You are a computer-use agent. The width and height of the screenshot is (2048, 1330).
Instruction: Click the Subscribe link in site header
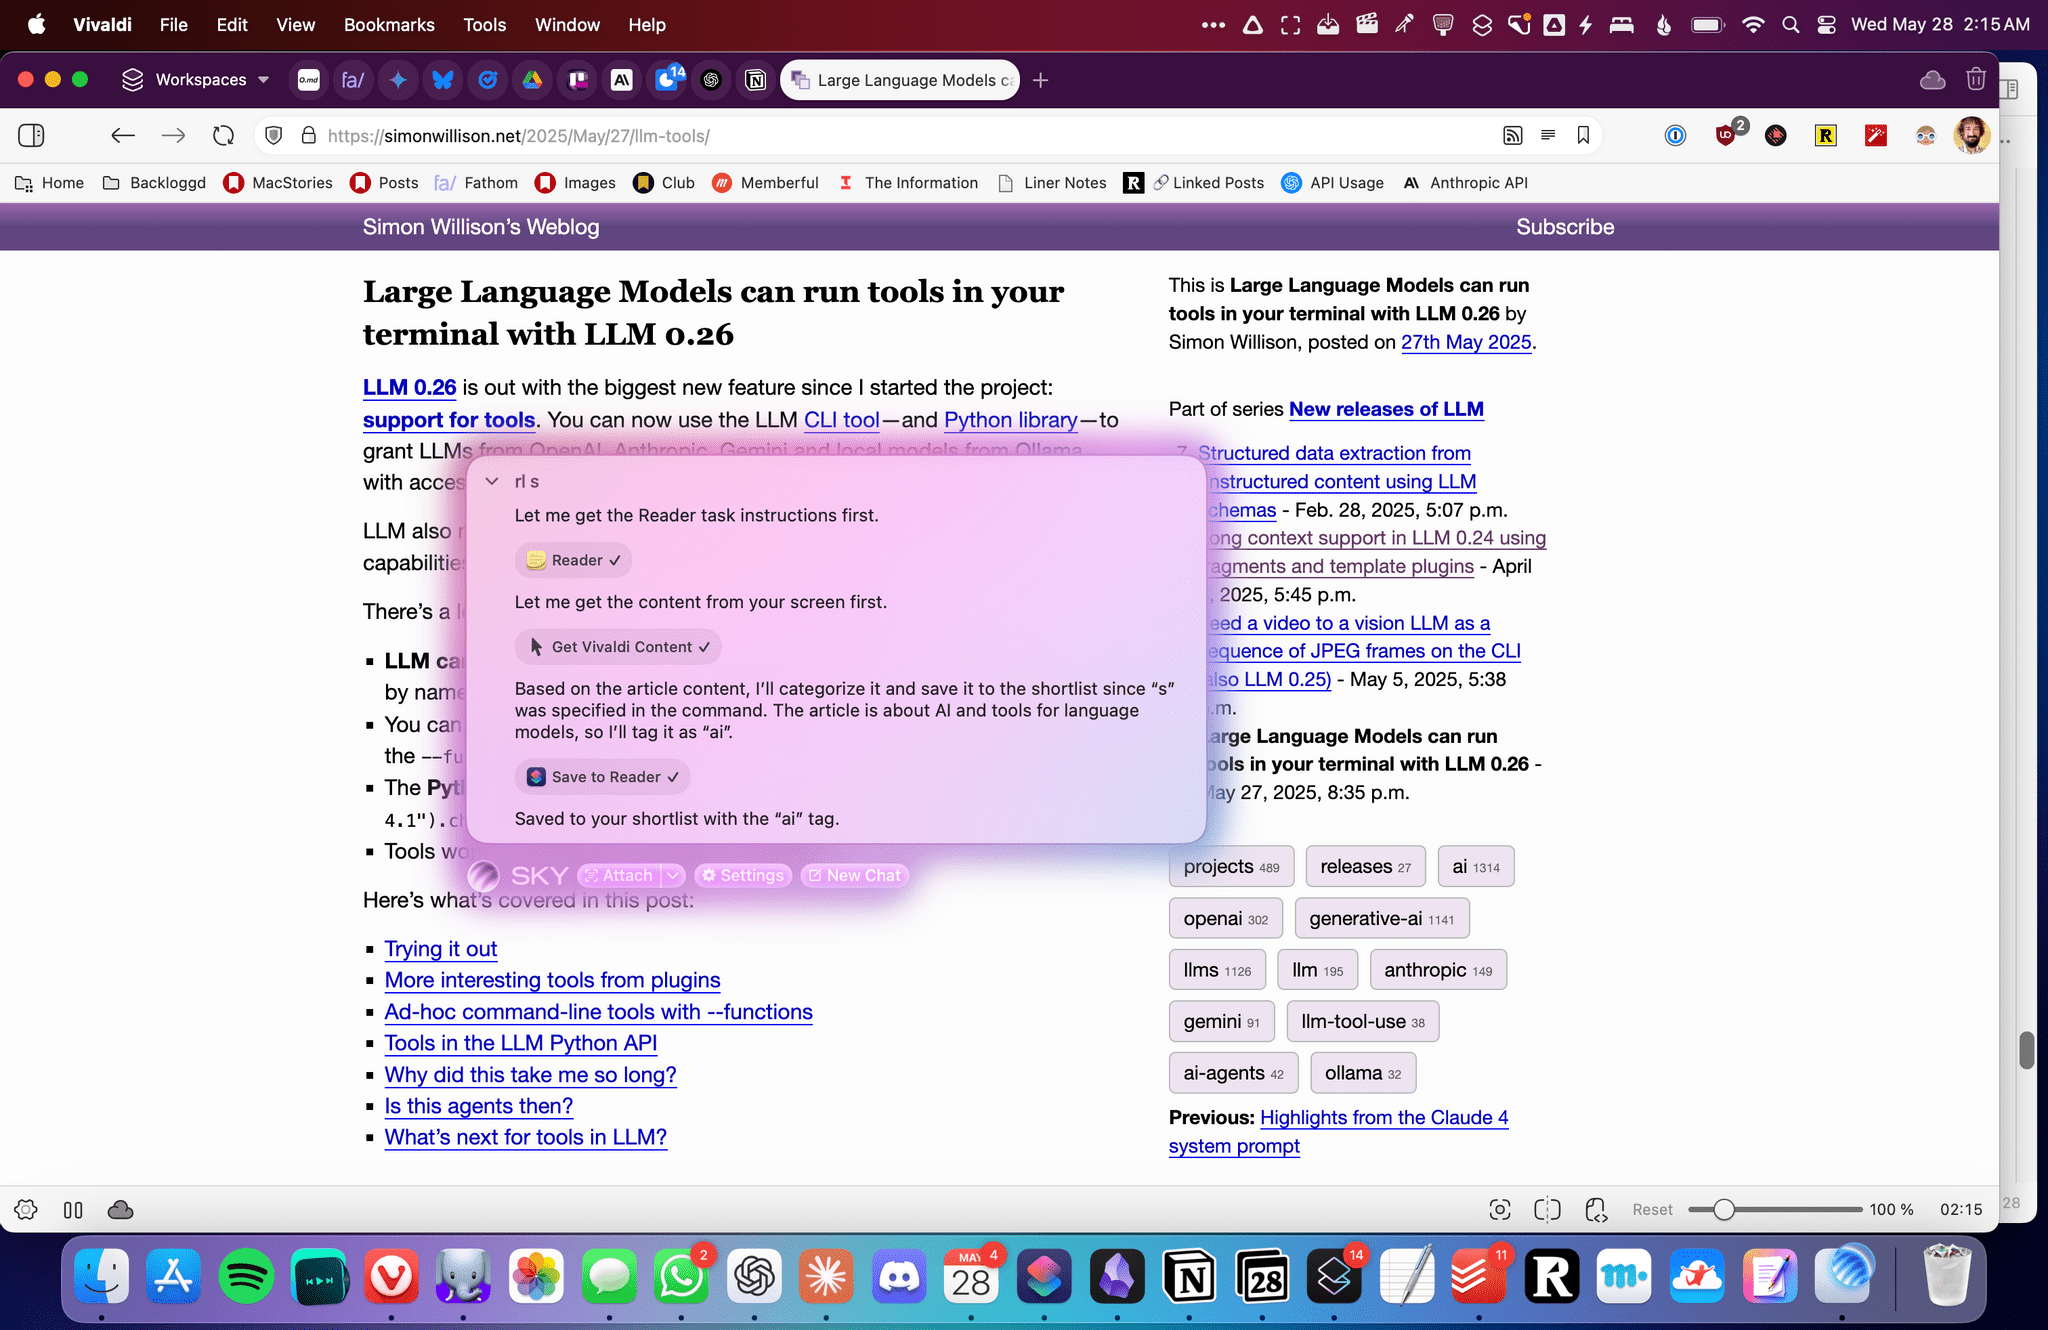click(1565, 227)
